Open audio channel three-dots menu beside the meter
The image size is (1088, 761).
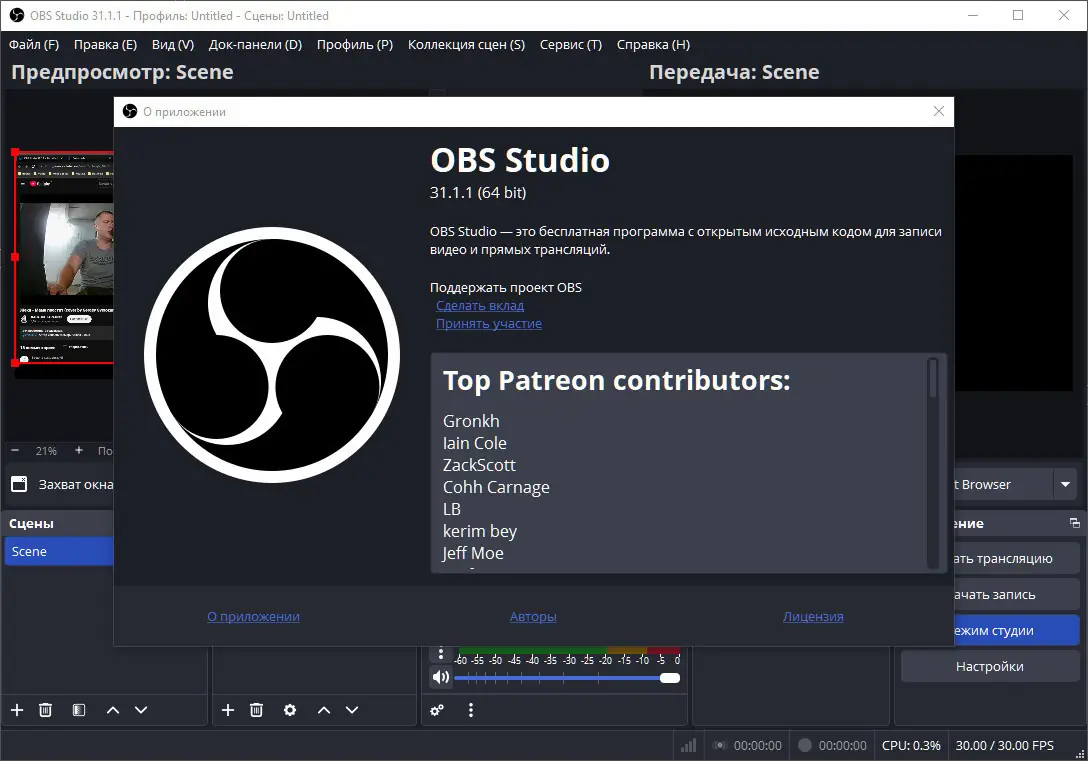(441, 653)
